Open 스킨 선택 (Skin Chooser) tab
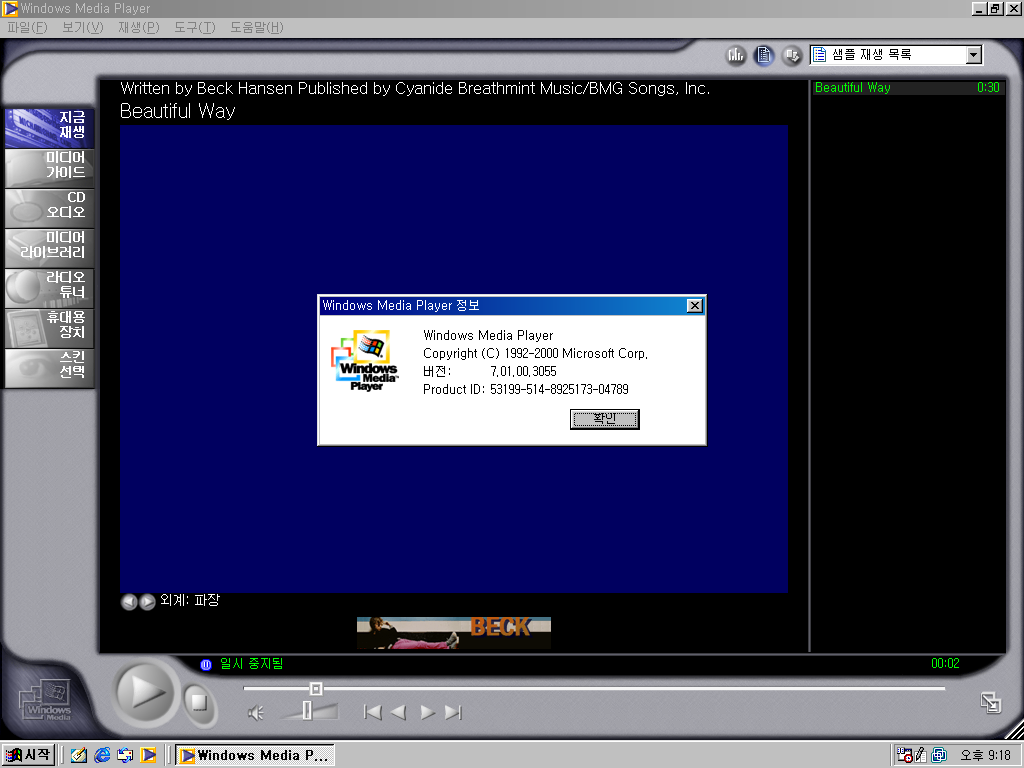Viewport: 1024px width, 768px height. (x=50, y=368)
